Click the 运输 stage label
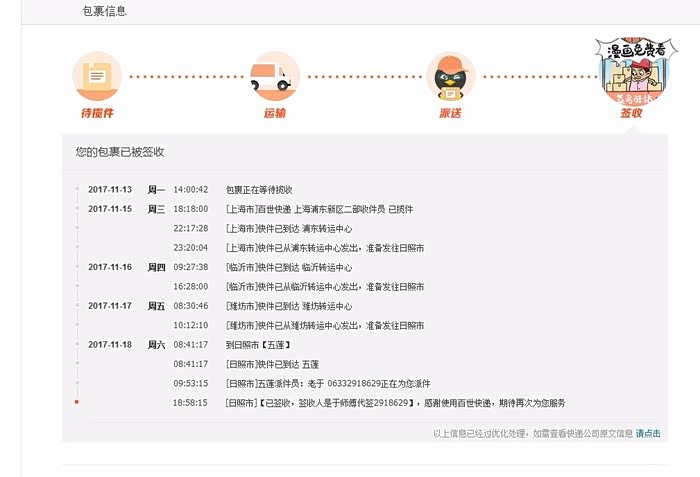 [x=274, y=113]
